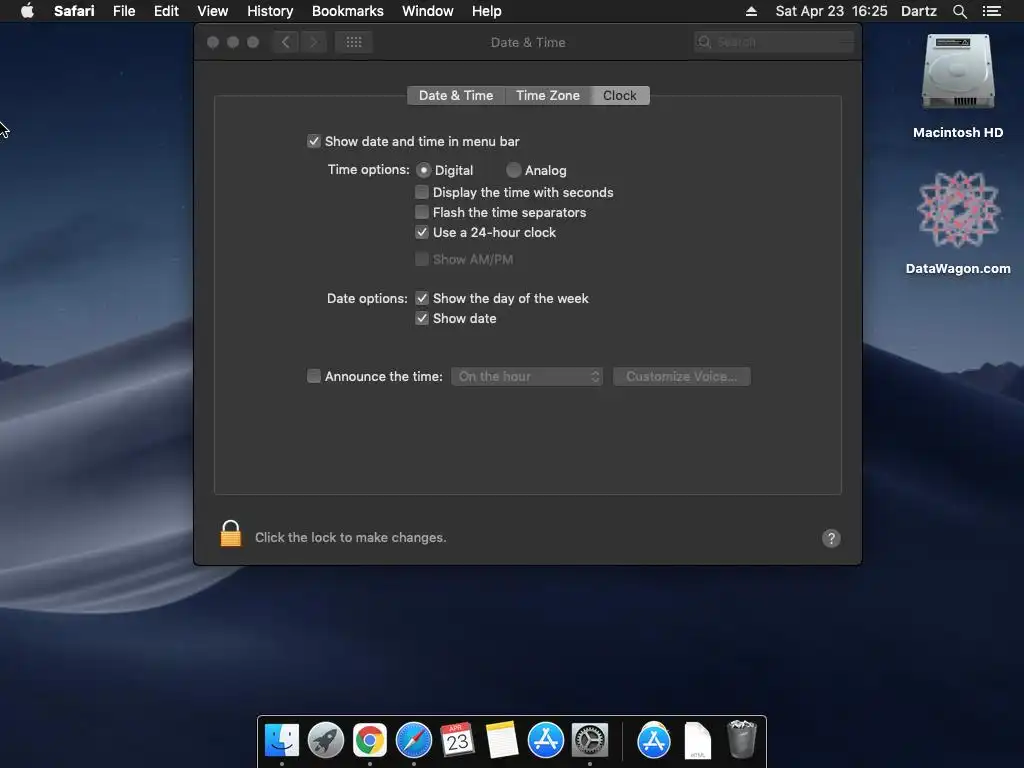Show all preferences grid icon
The width and height of the screenshot is (1024, 768).
[x=353, y=42]
